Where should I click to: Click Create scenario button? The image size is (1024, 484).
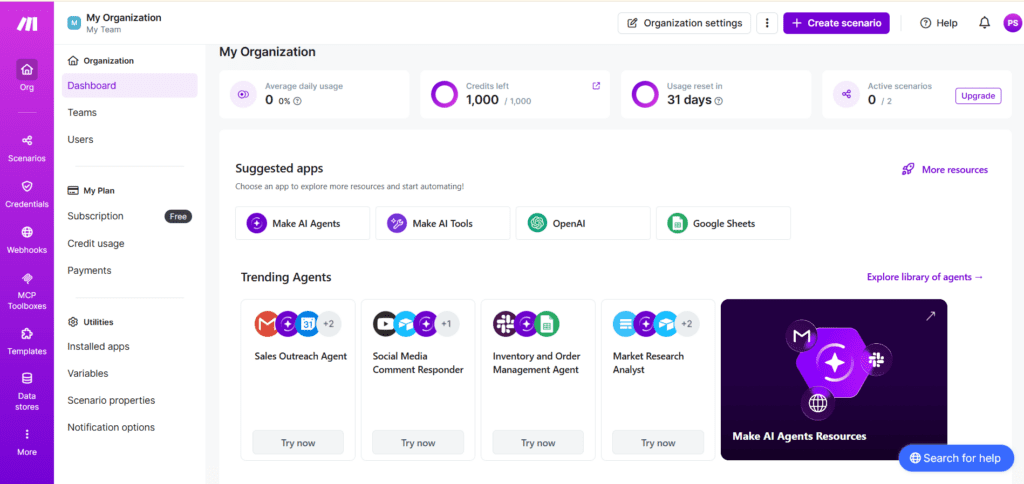coord(837,23)
